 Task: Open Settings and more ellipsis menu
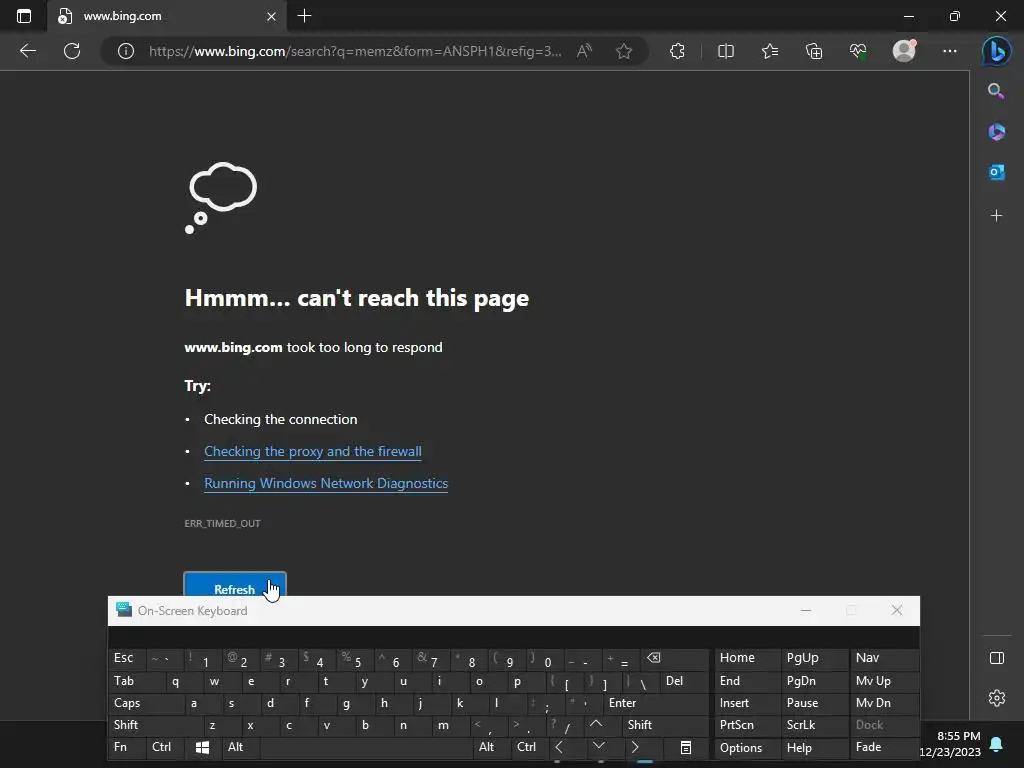(x=950, y=51)
